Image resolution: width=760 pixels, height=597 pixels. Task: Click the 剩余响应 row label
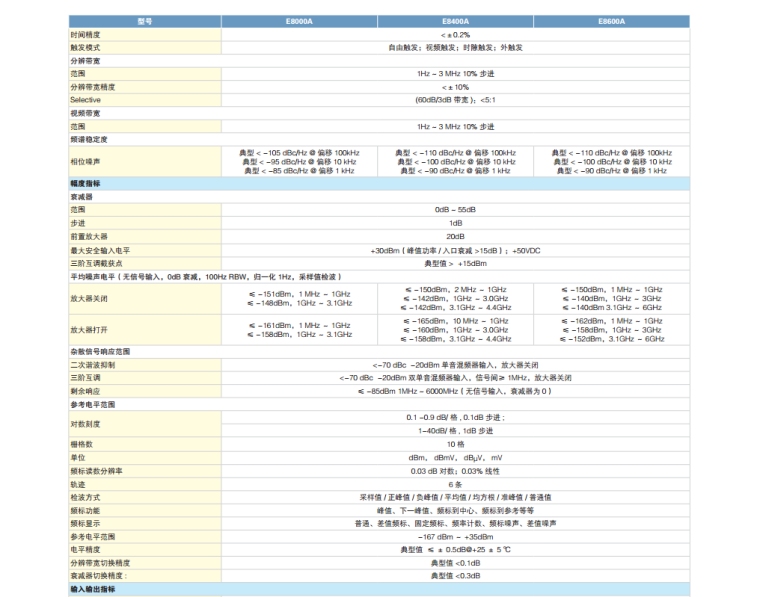click(x=85, y=391)
